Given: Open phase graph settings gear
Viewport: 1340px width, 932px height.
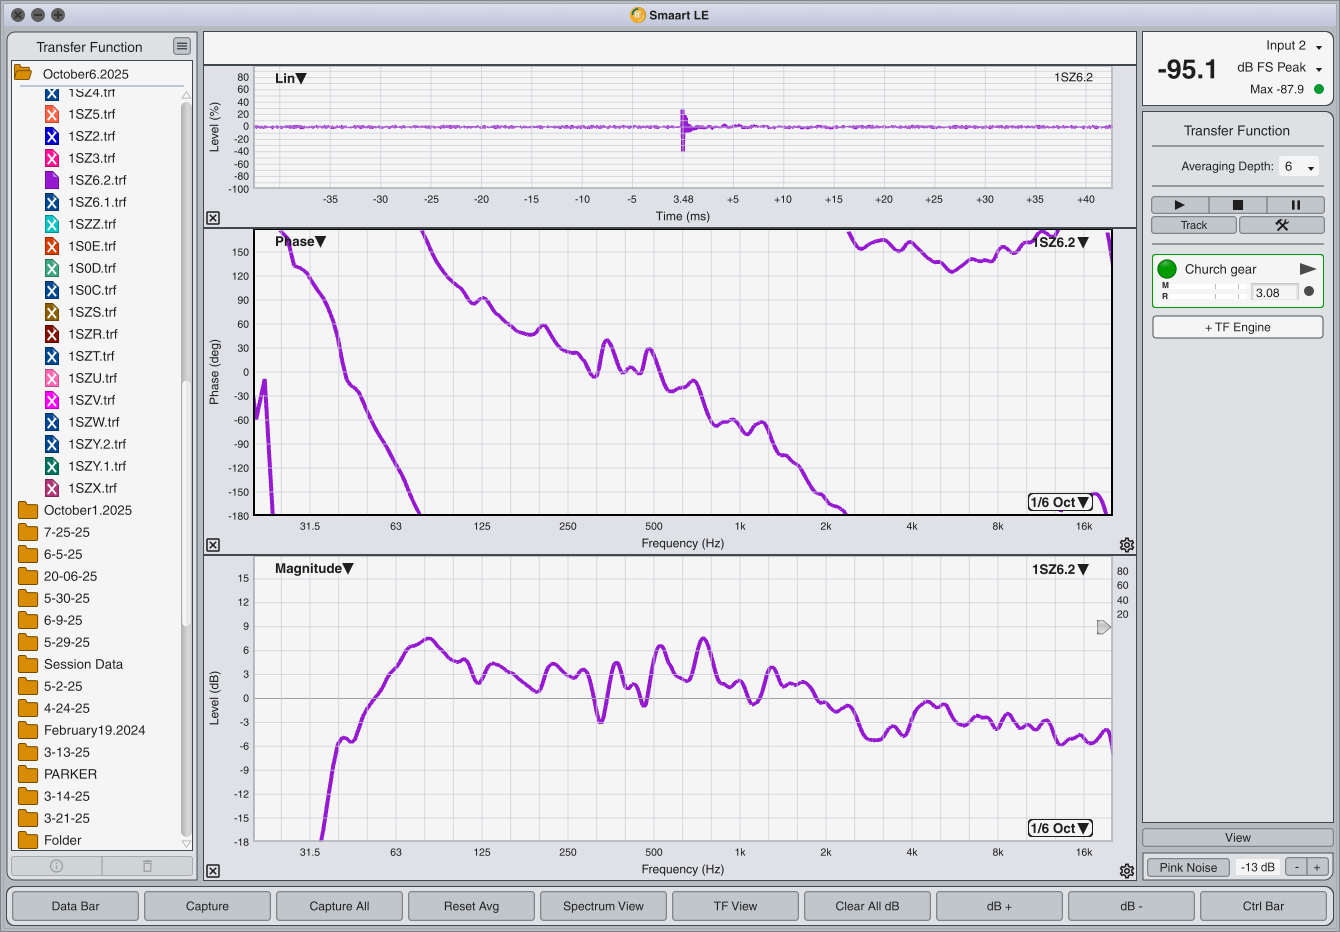Looking at the screenshot, I should coord(1127,545).
